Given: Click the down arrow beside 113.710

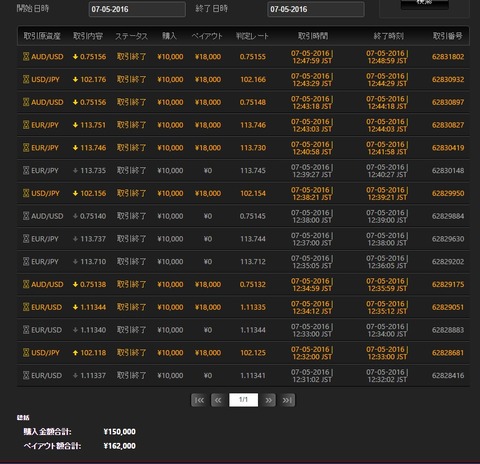Looking at the screenshot, I should 75,262.
